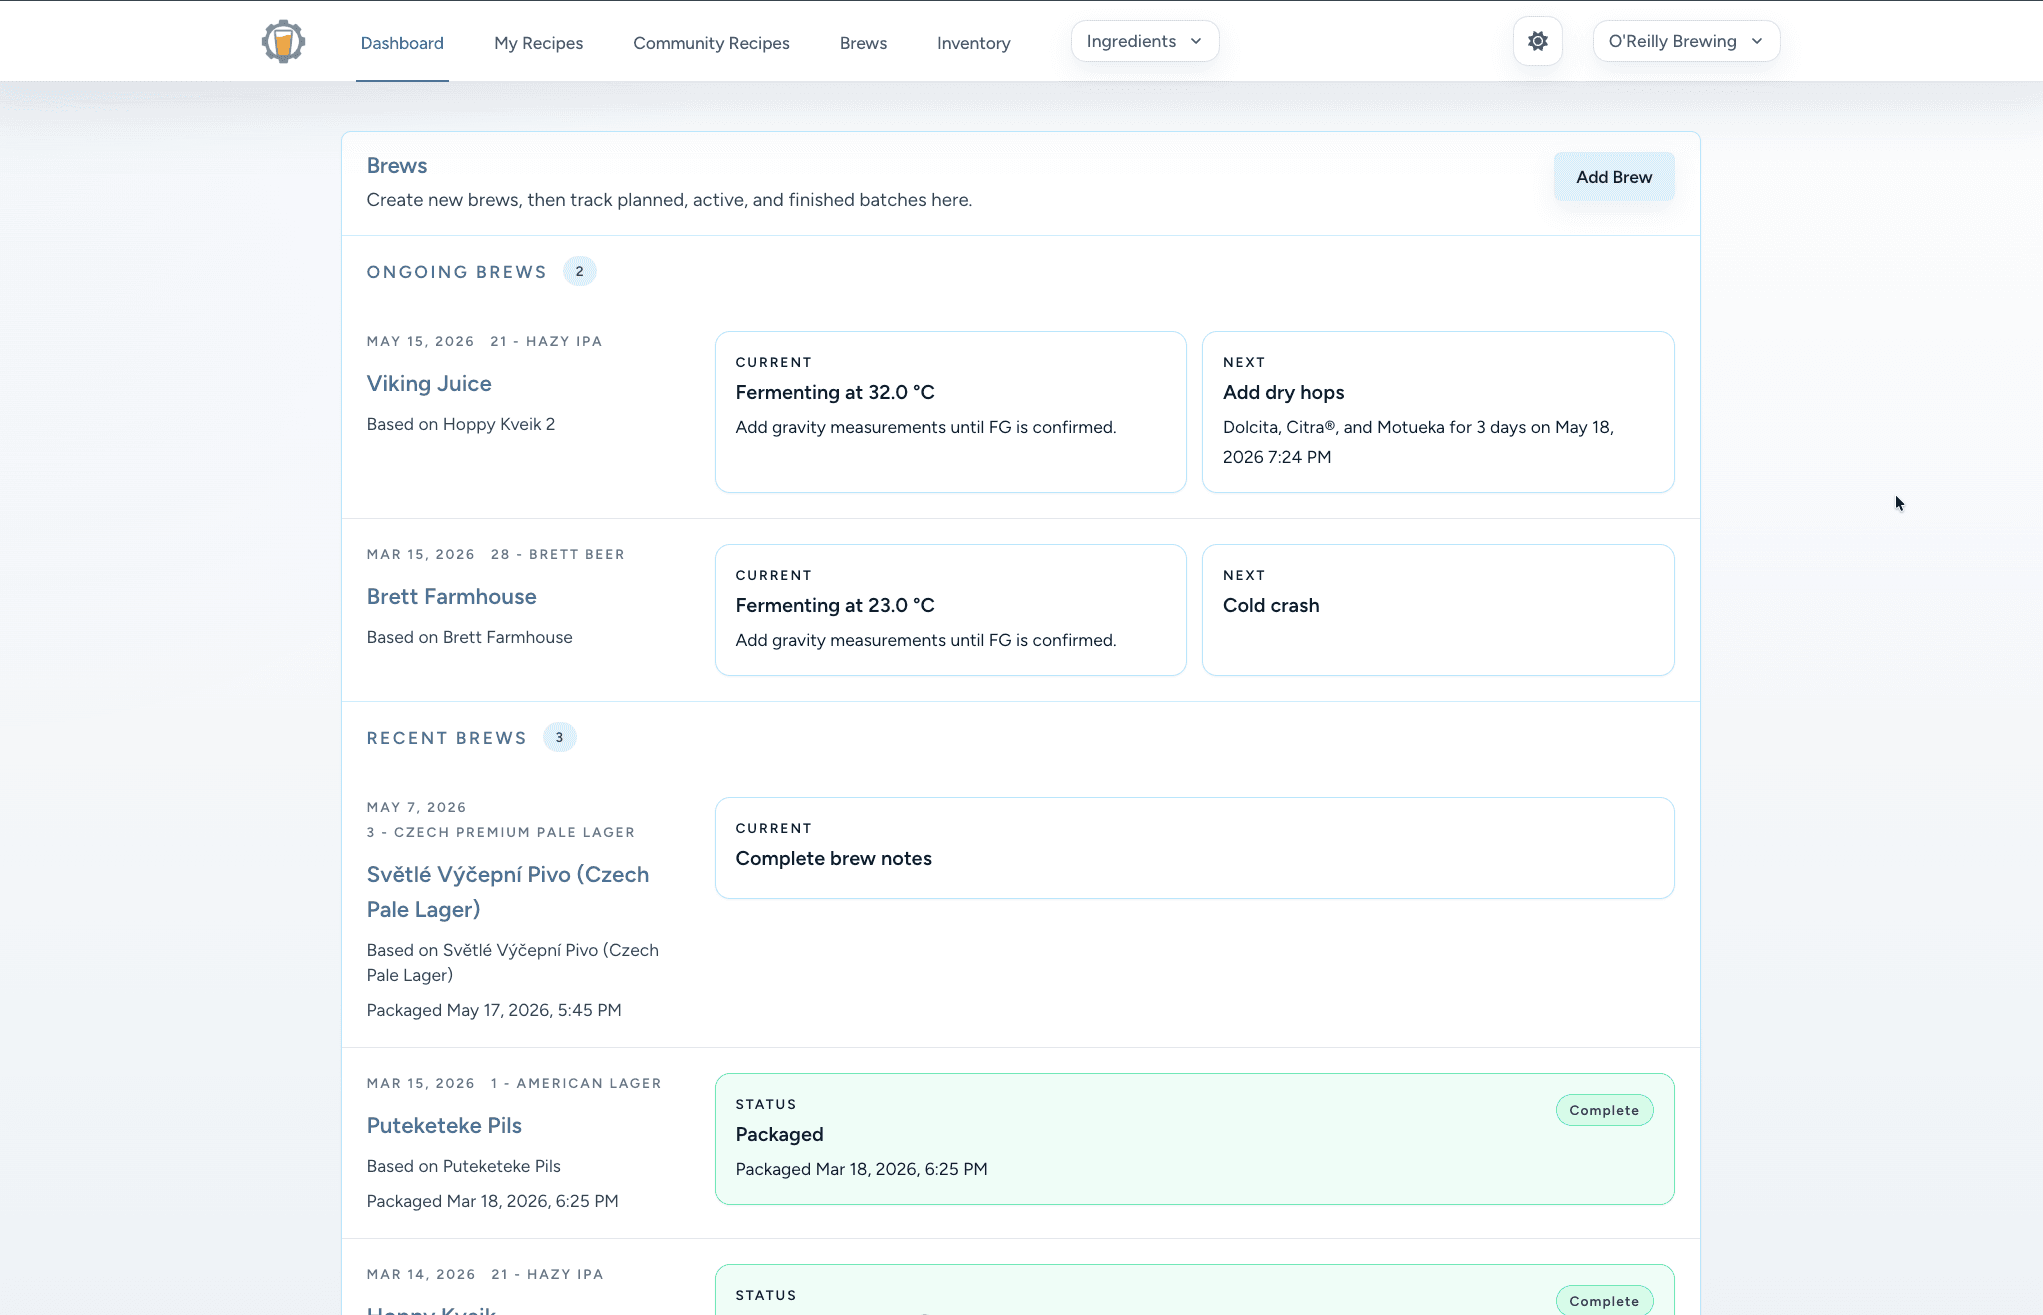
Task: Switch to the Brews nav item
Action: [863, 43]
